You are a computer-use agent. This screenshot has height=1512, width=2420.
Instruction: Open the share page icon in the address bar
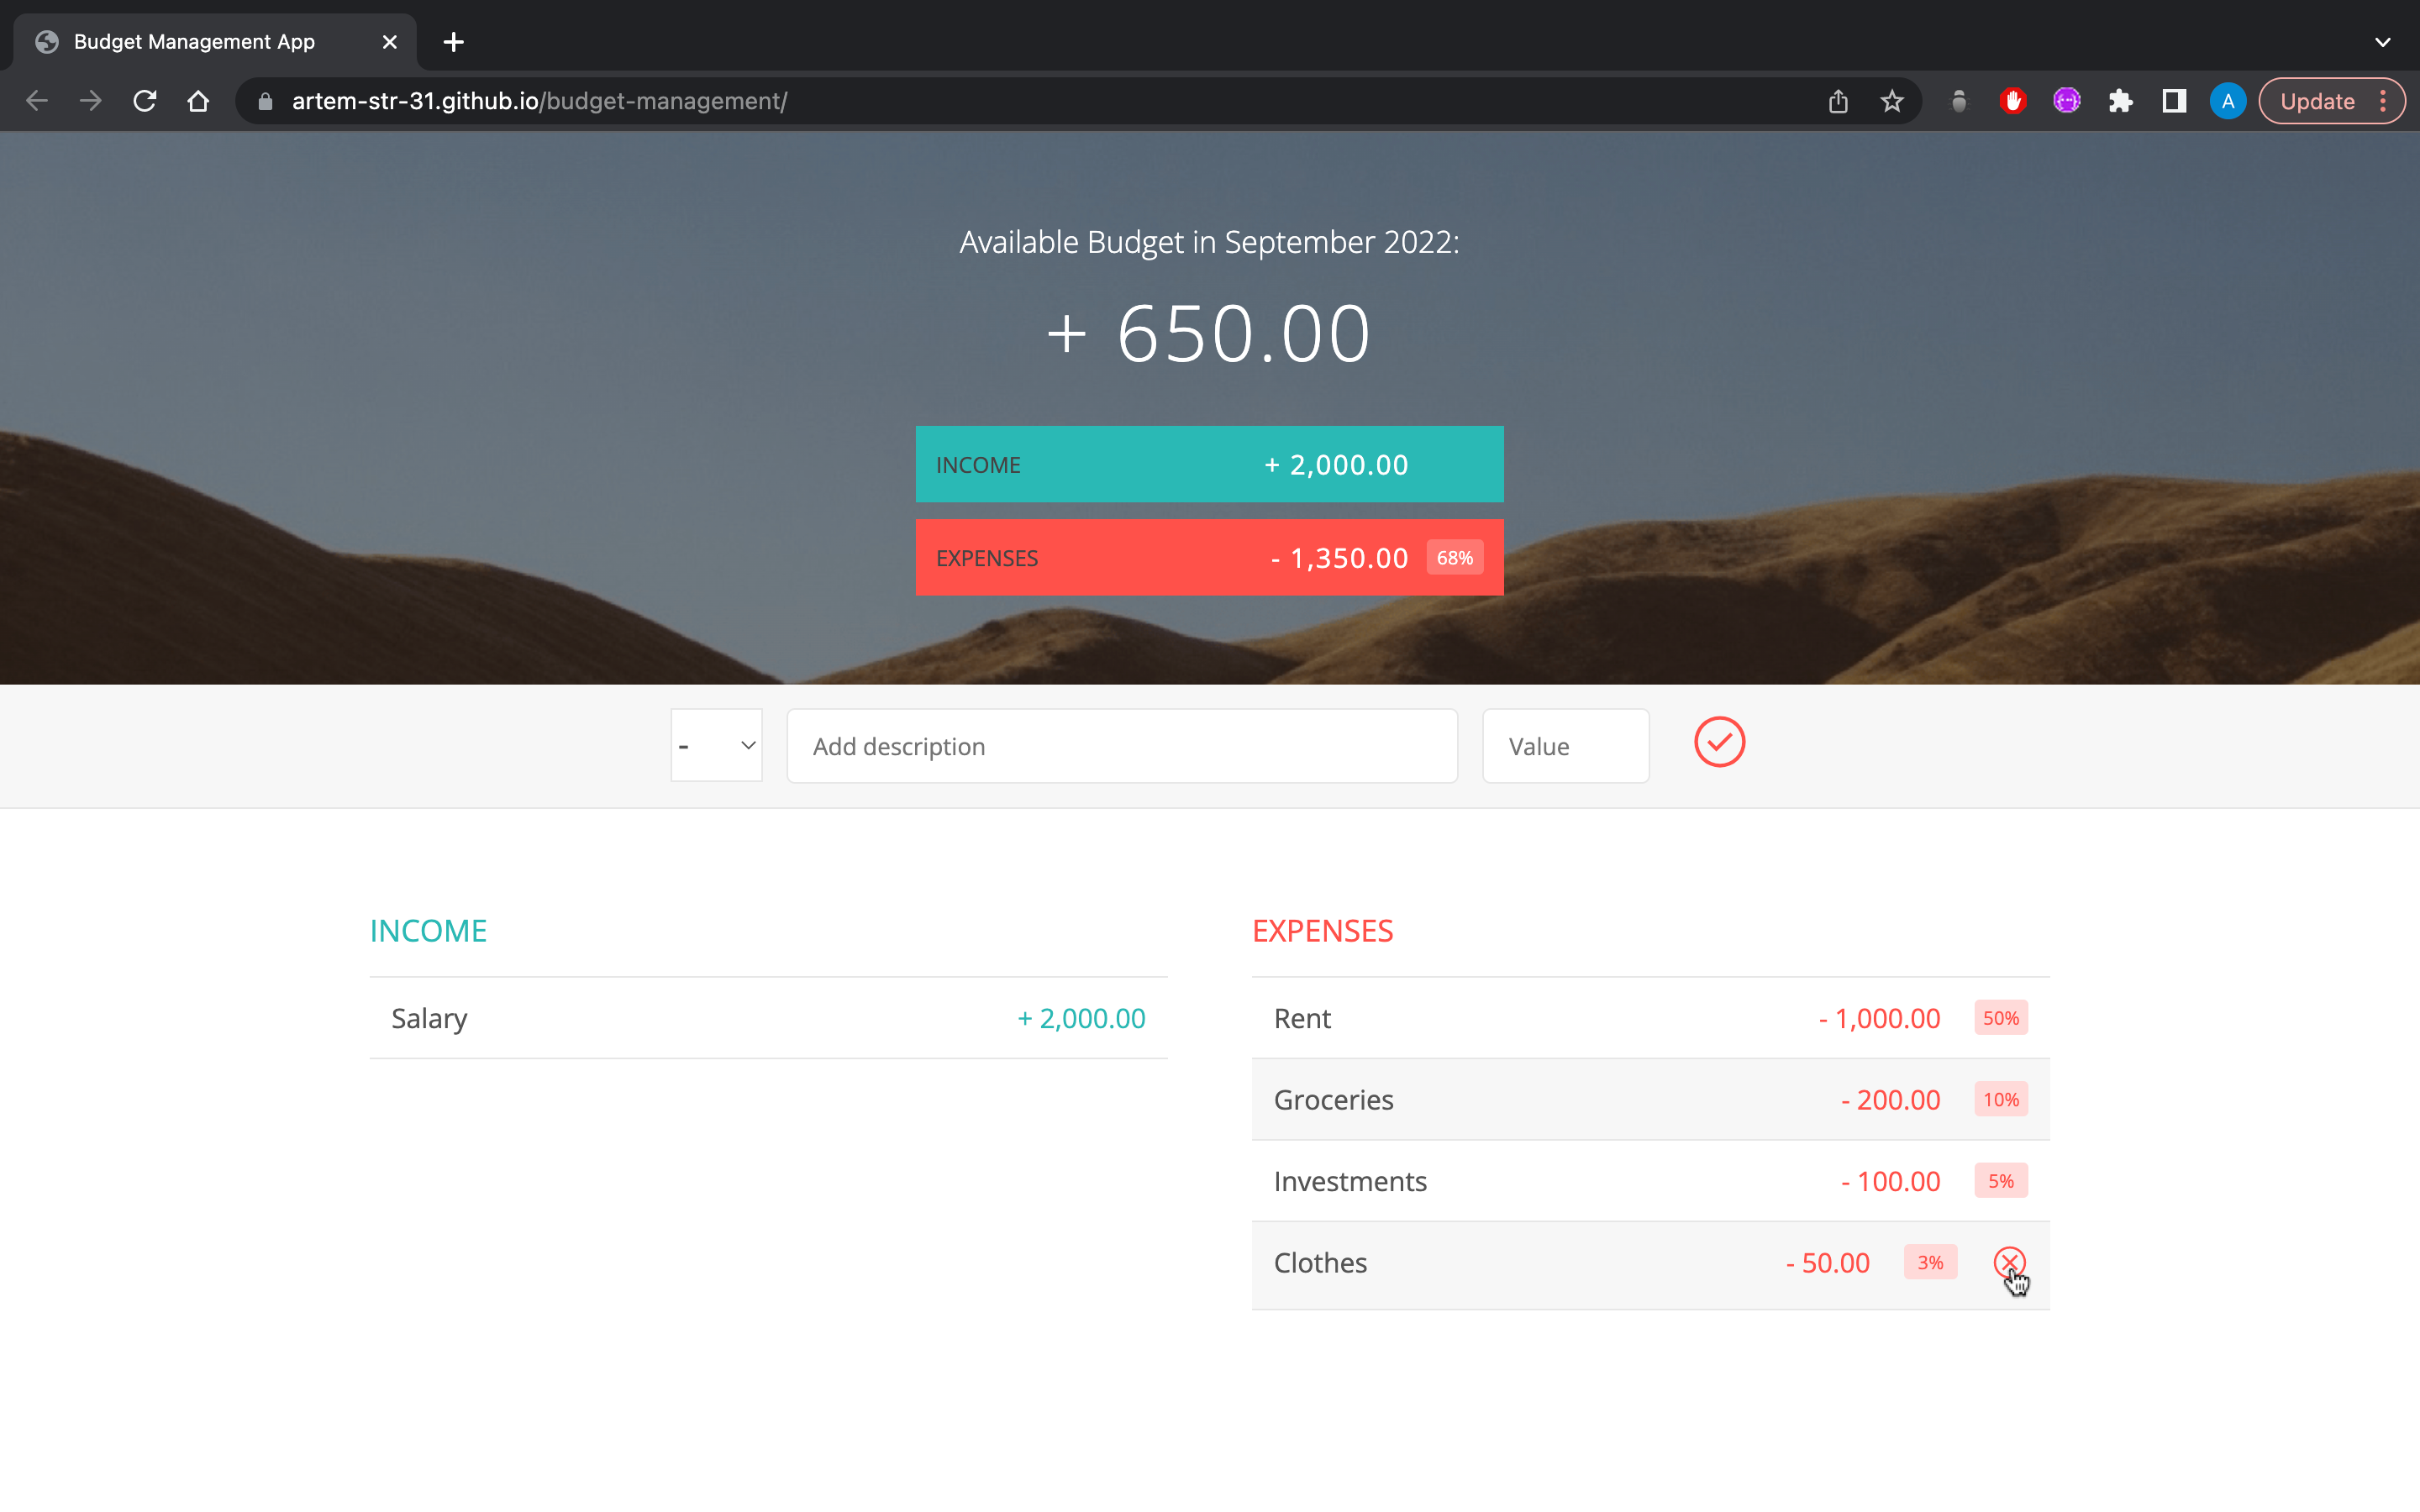(1838, 101)
